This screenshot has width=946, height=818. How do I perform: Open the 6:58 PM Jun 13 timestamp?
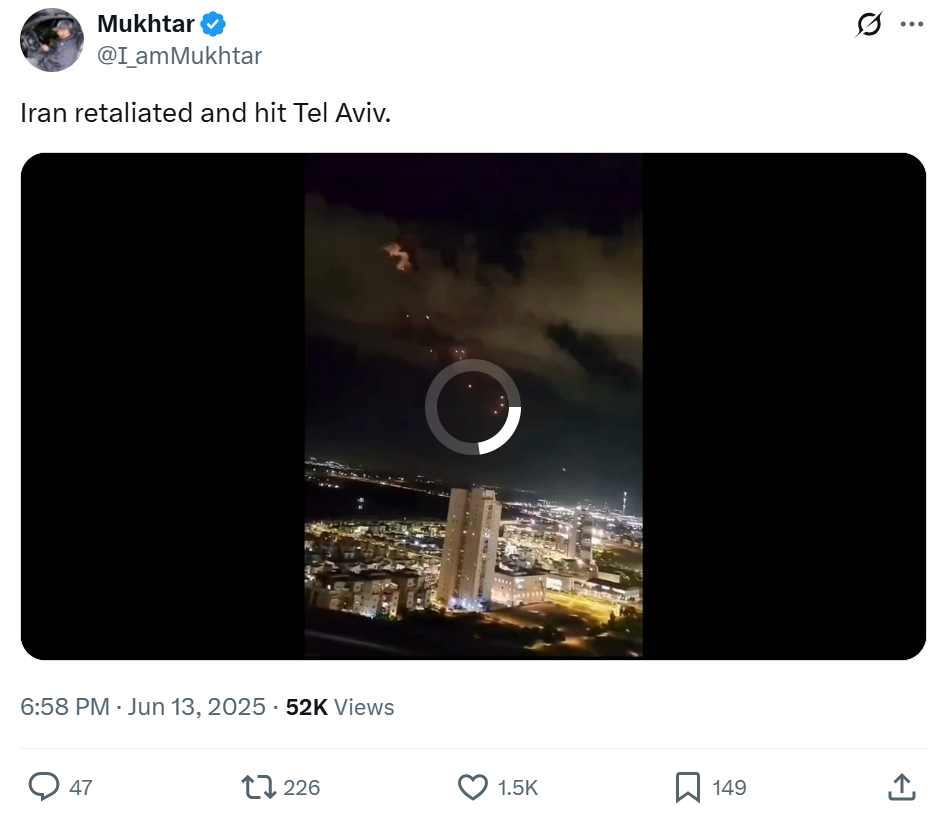tap(143, 707)
